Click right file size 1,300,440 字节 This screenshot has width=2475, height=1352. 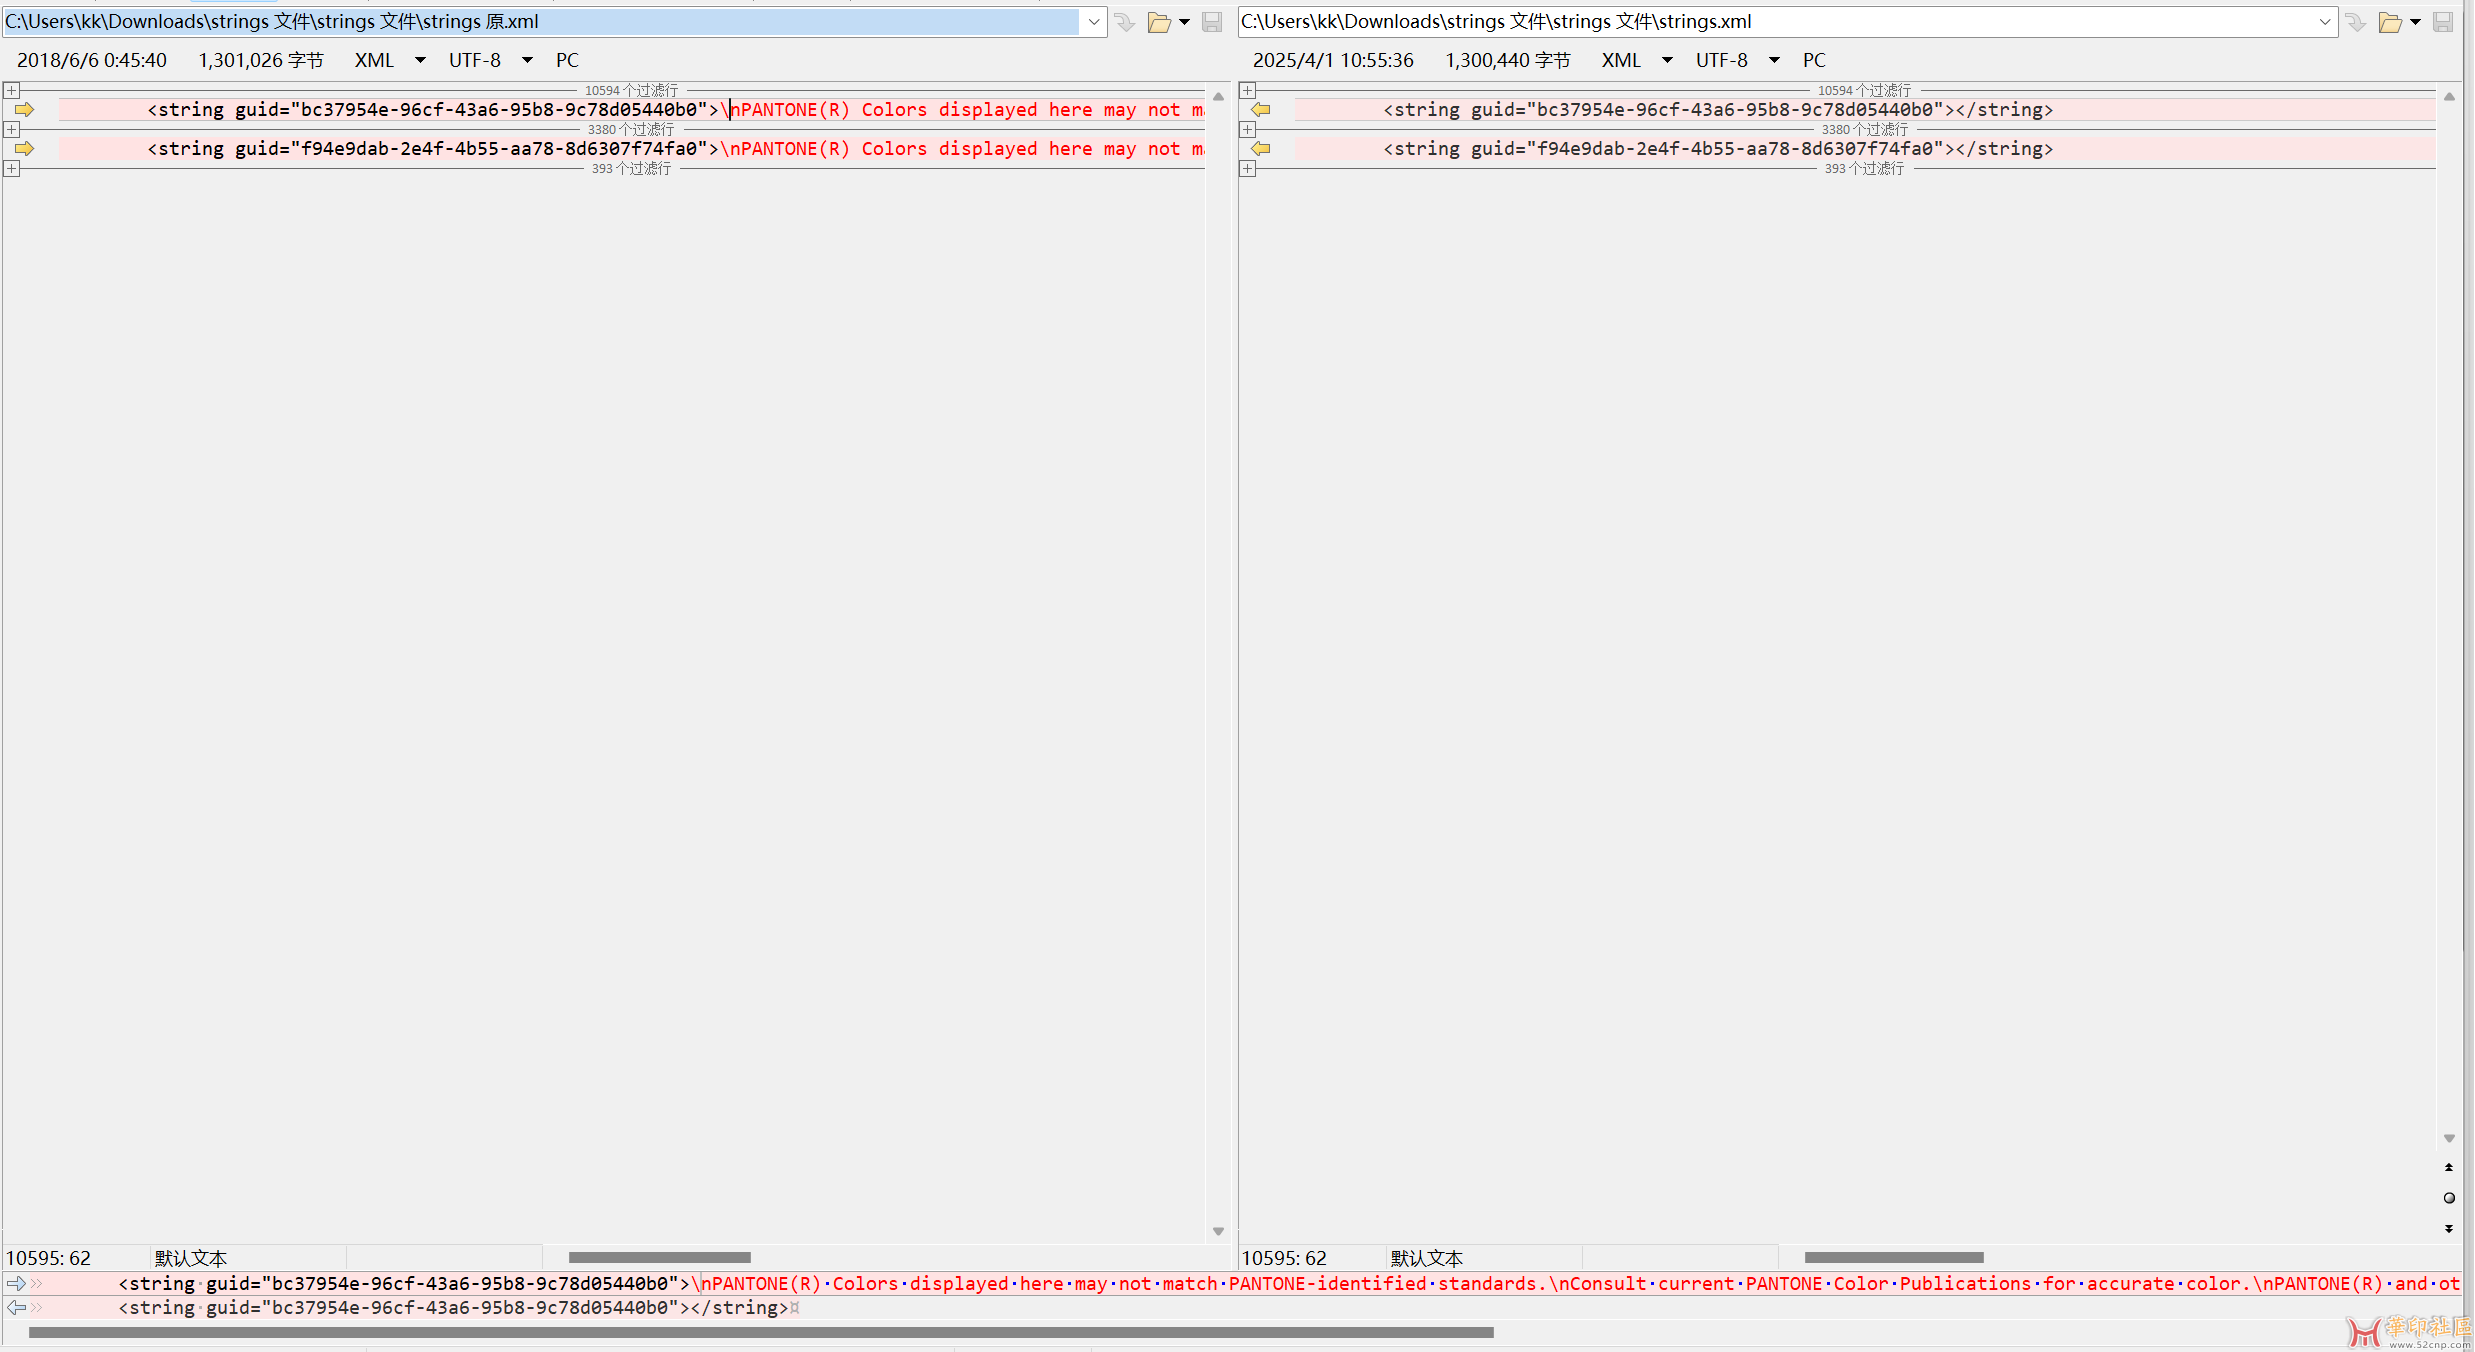pos(1508,60)
